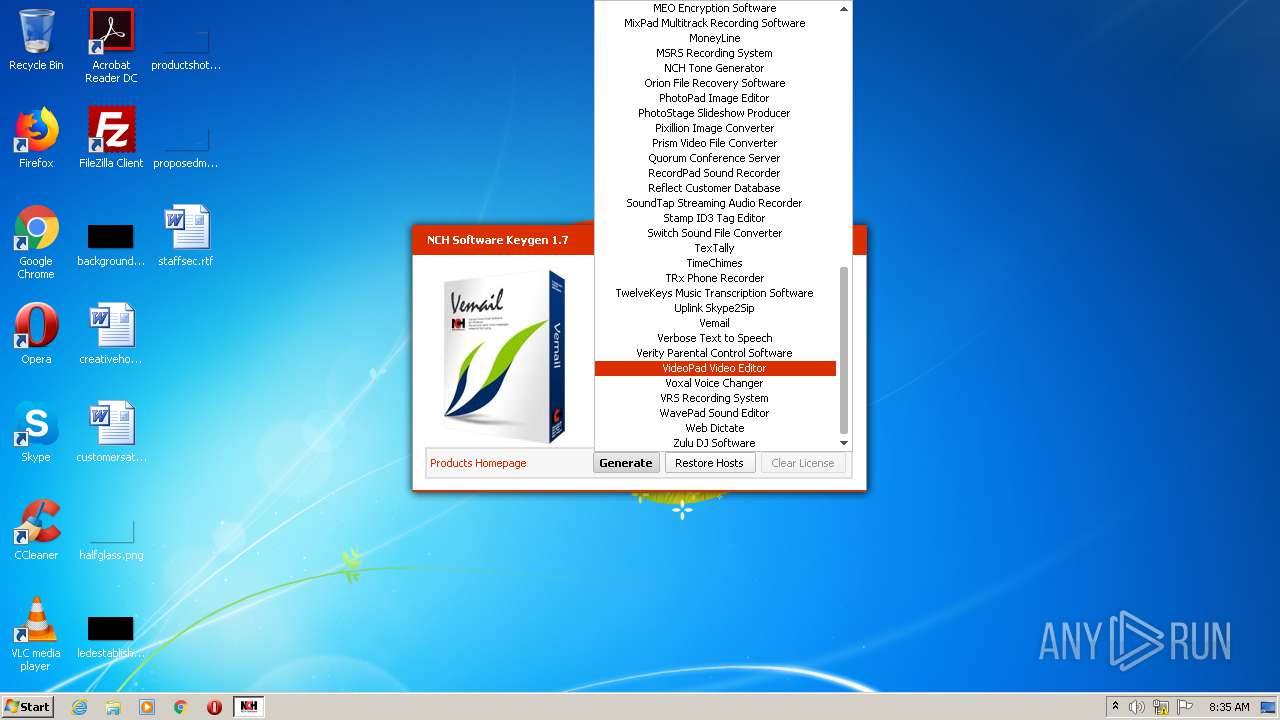Open CCleaner desktop shortcut
The image size is (1280, 720).
[x=36, y=530]
